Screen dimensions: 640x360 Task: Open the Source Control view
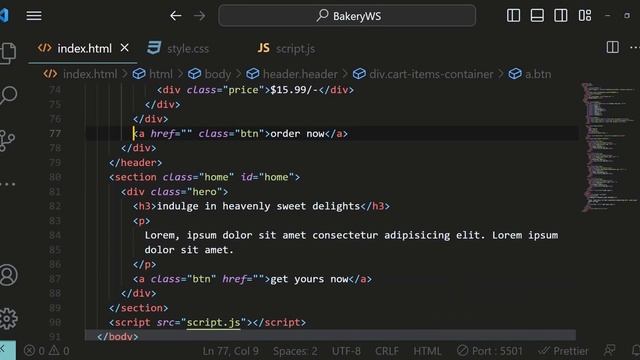coord(7,141)
